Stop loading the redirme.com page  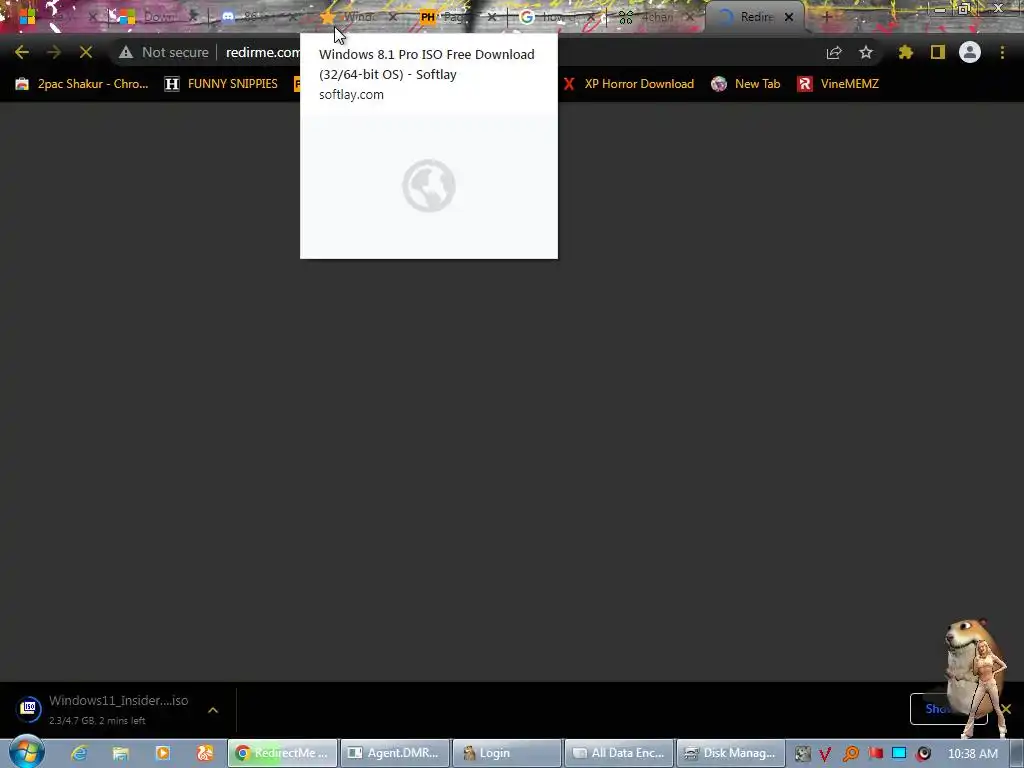86,52
